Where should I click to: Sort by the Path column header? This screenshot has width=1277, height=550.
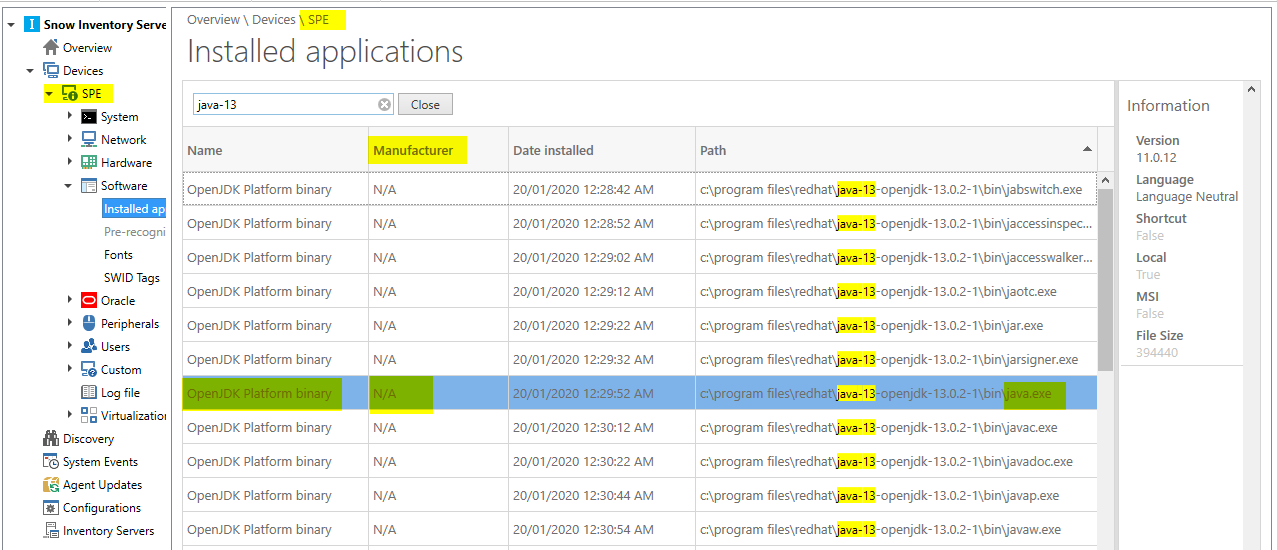(x=896, y=150)
